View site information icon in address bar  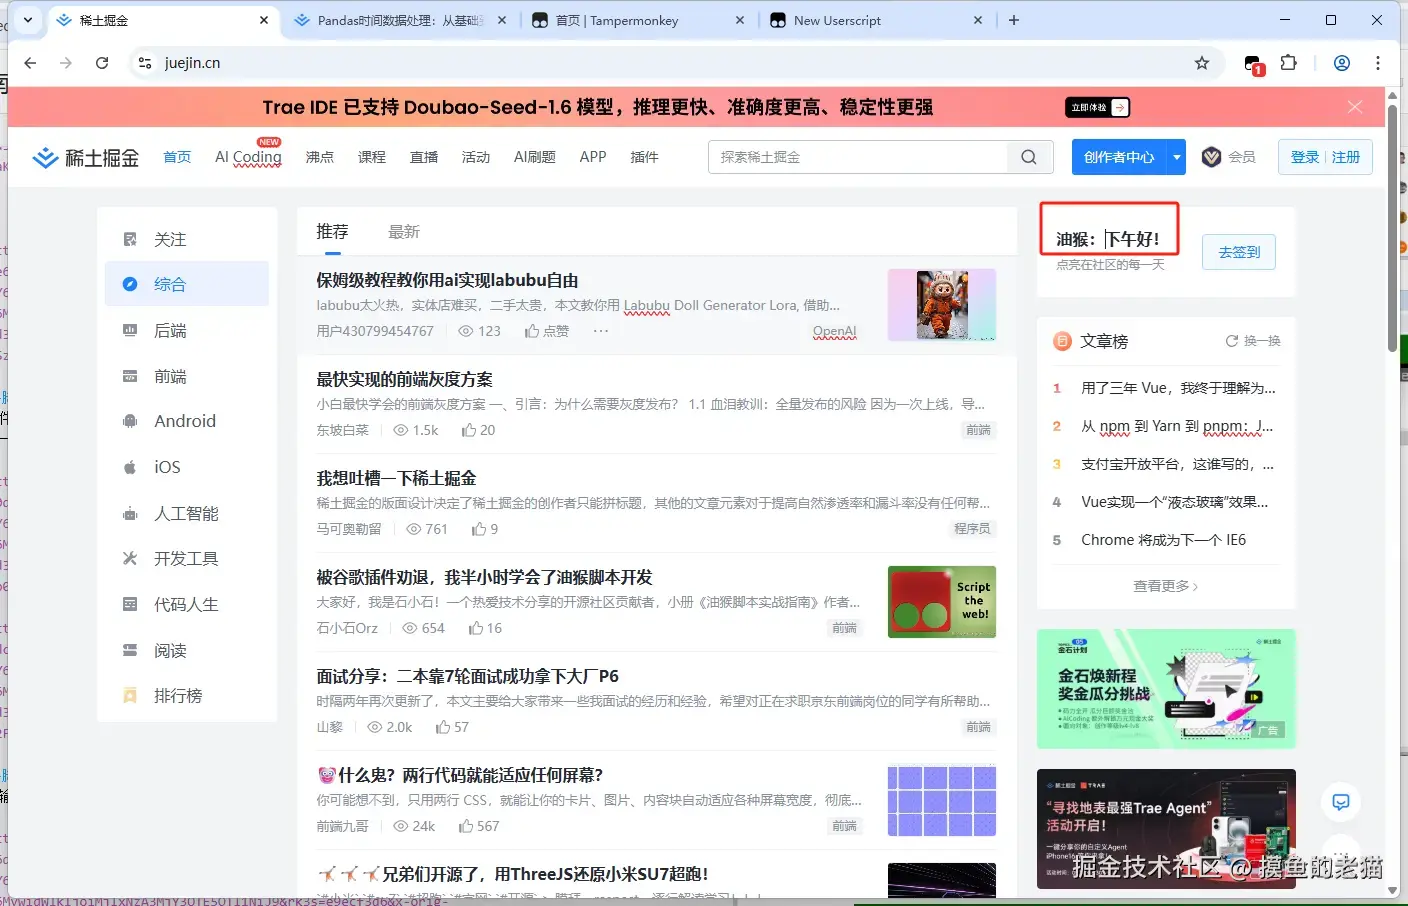(145, 63)
